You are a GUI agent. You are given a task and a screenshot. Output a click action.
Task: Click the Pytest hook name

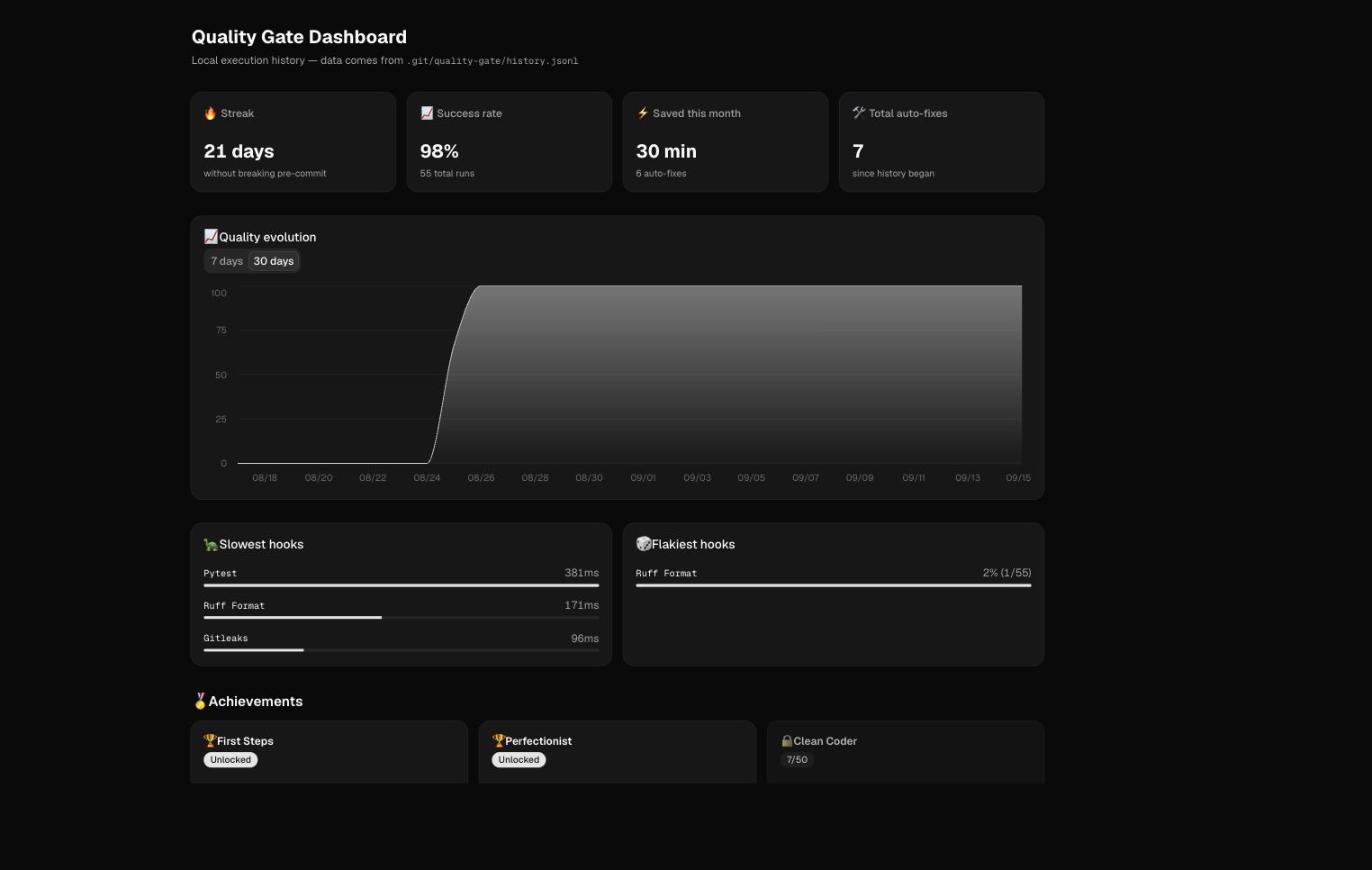pos(220,573)
